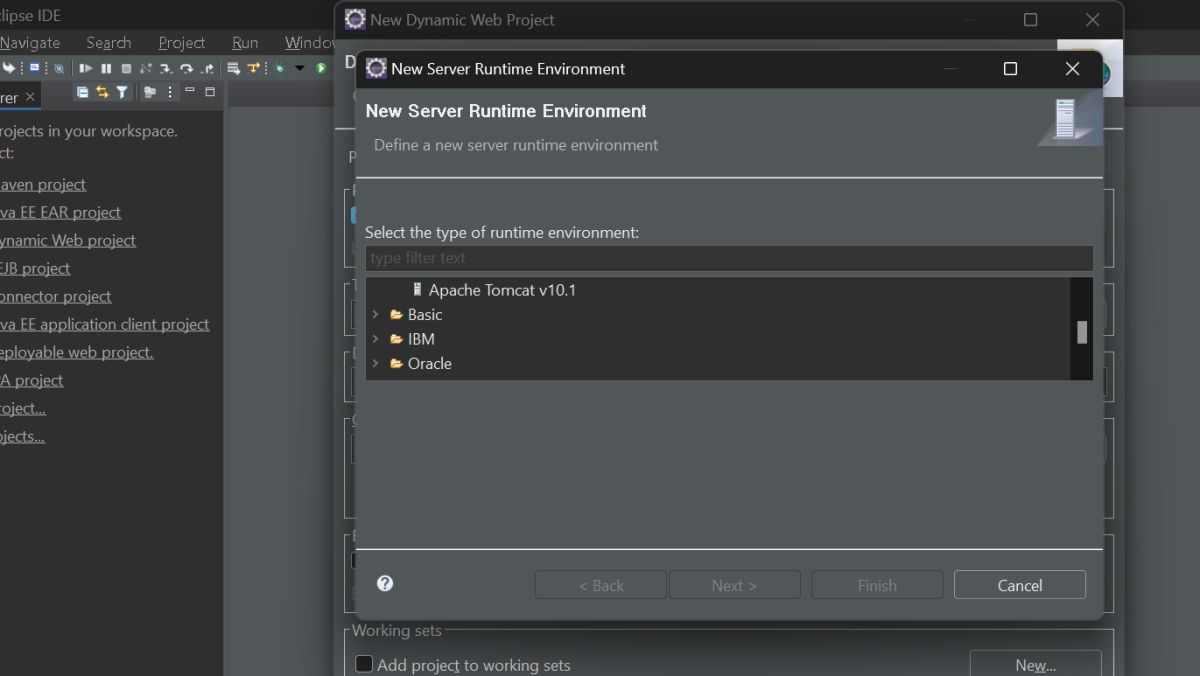The width and height of the screenshot is (1200, 676).
Task: Open the Window menu
Action: (310, 43)
